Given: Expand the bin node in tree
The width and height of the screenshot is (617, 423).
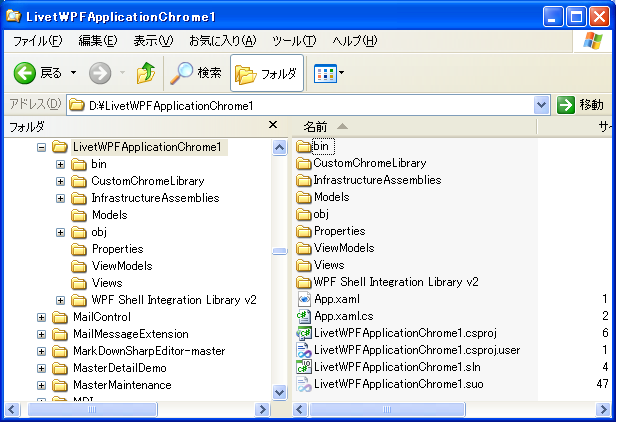Looking at the screenshot, I should [x=60, y=164].
